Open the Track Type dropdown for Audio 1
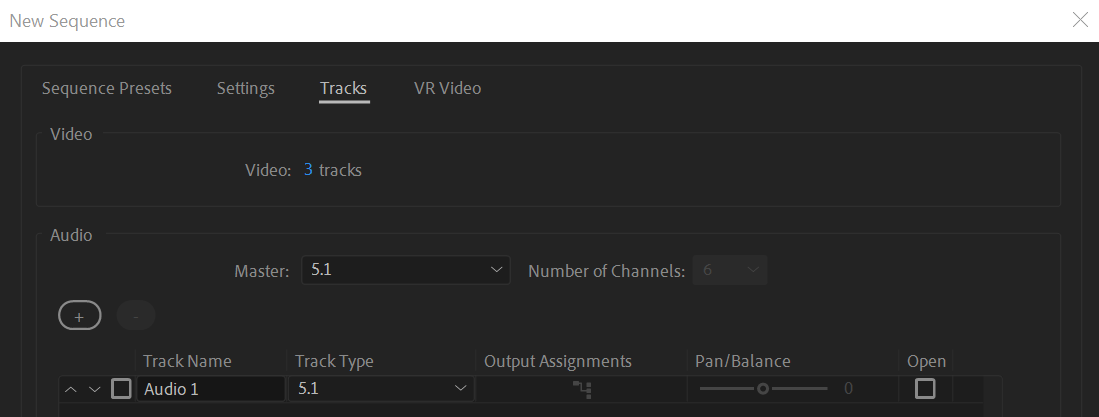The width and height of the screenshot is (1099, 417). [381, 389]
